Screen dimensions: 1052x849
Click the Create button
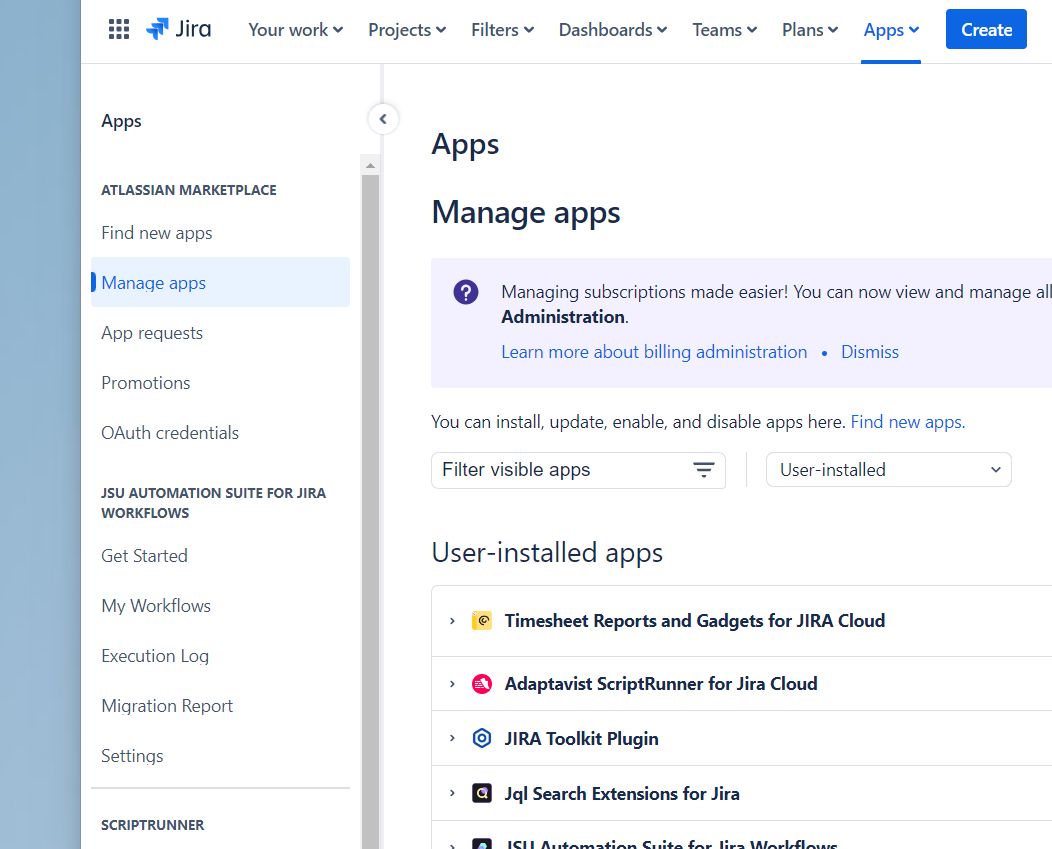tap(985, 30)
